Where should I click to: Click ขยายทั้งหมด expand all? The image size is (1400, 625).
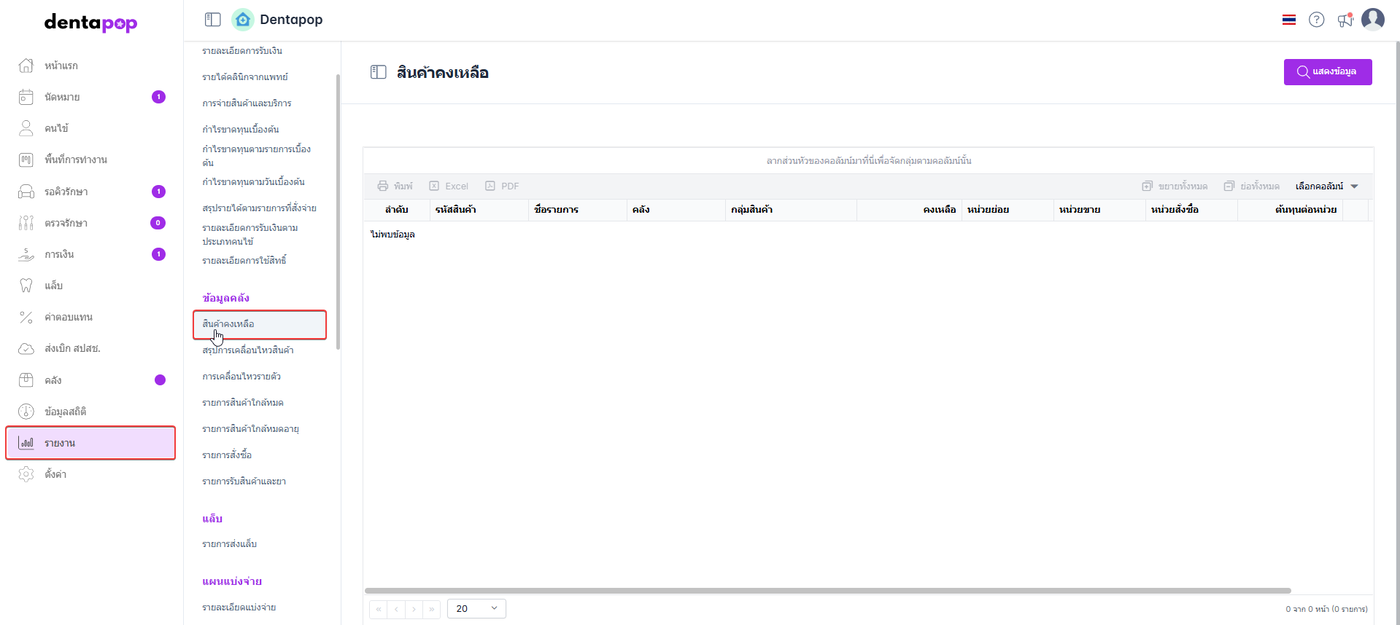coord(1174,186)
